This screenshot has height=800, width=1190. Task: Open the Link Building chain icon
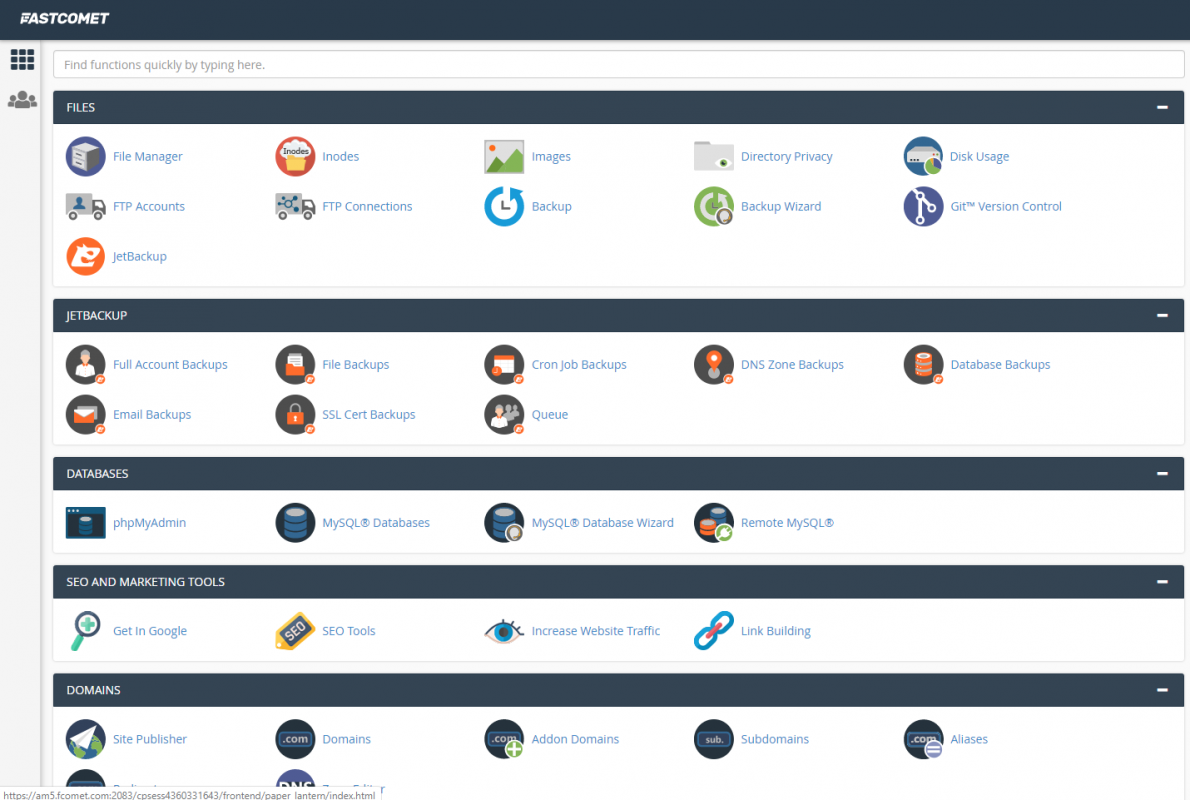[713, 631]
